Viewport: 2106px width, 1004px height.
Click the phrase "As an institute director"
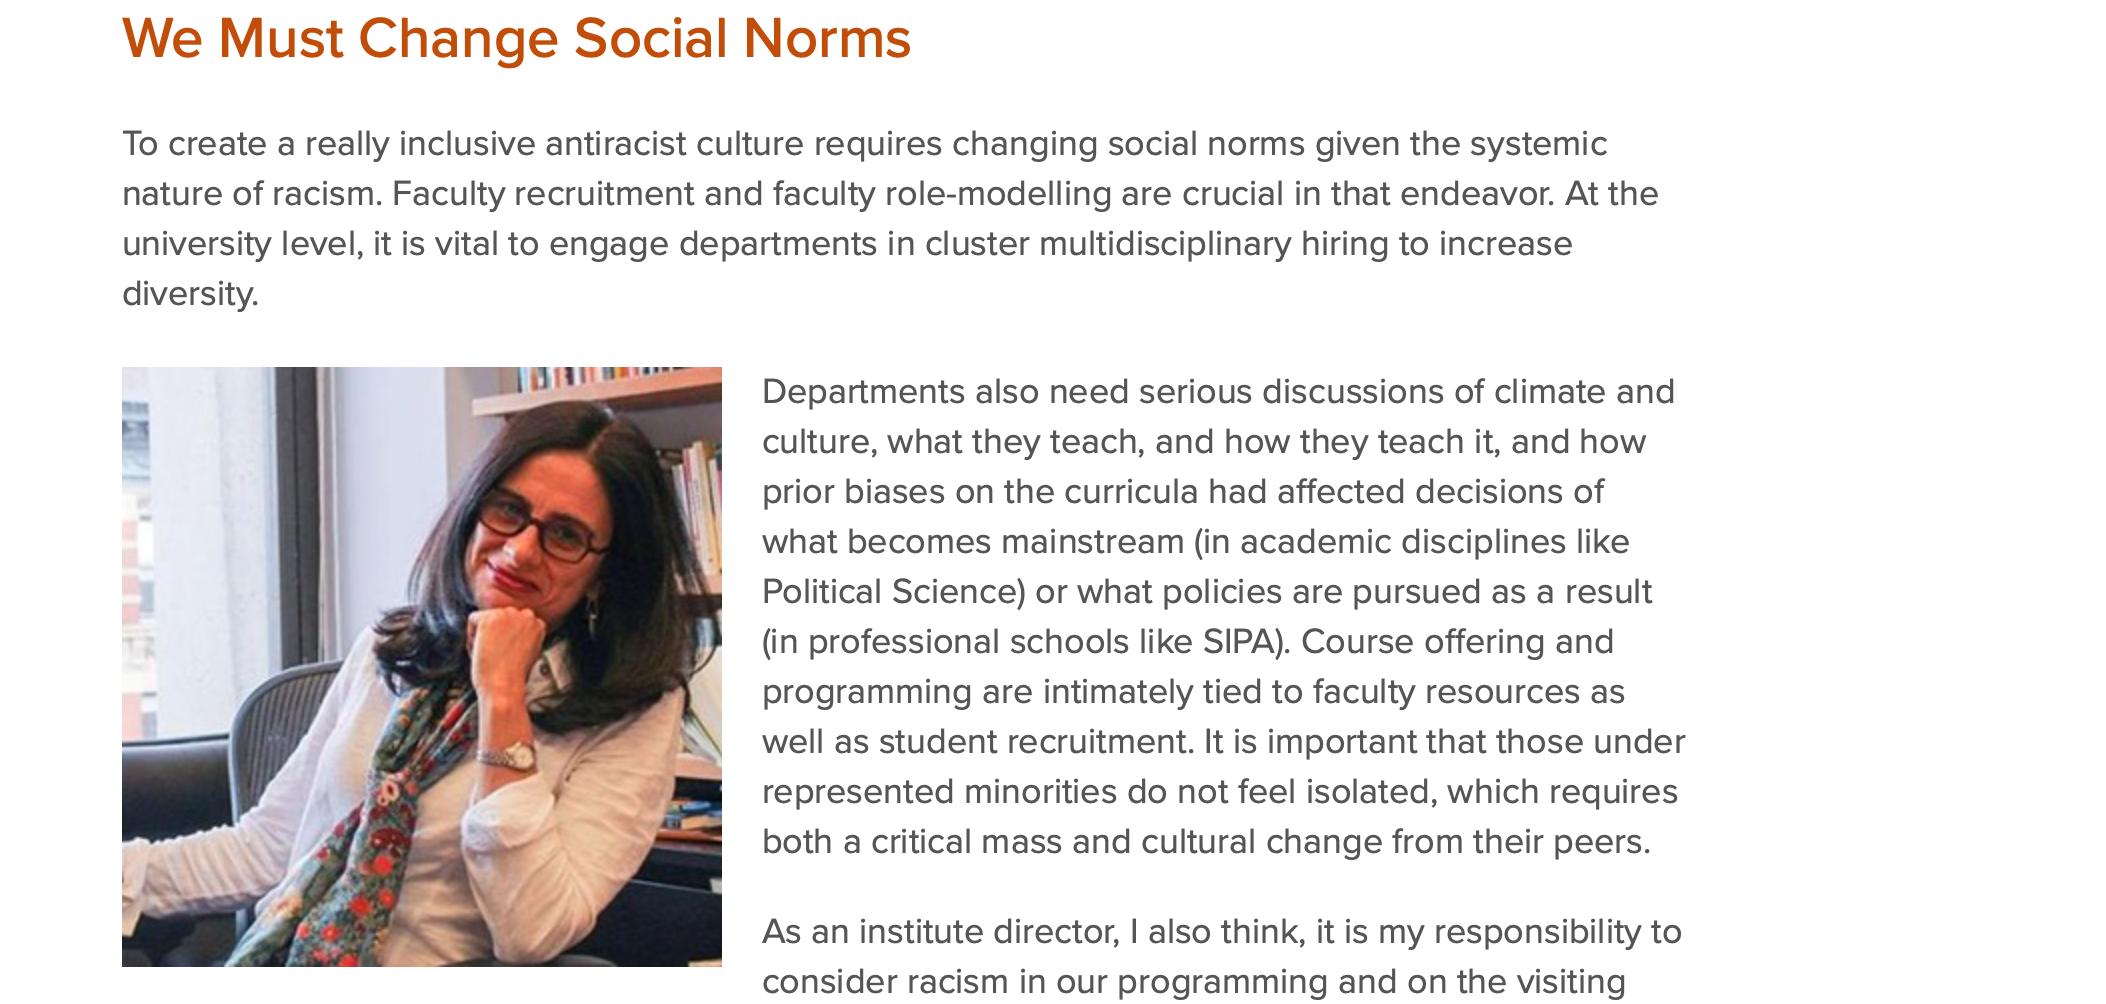[939, 932]
